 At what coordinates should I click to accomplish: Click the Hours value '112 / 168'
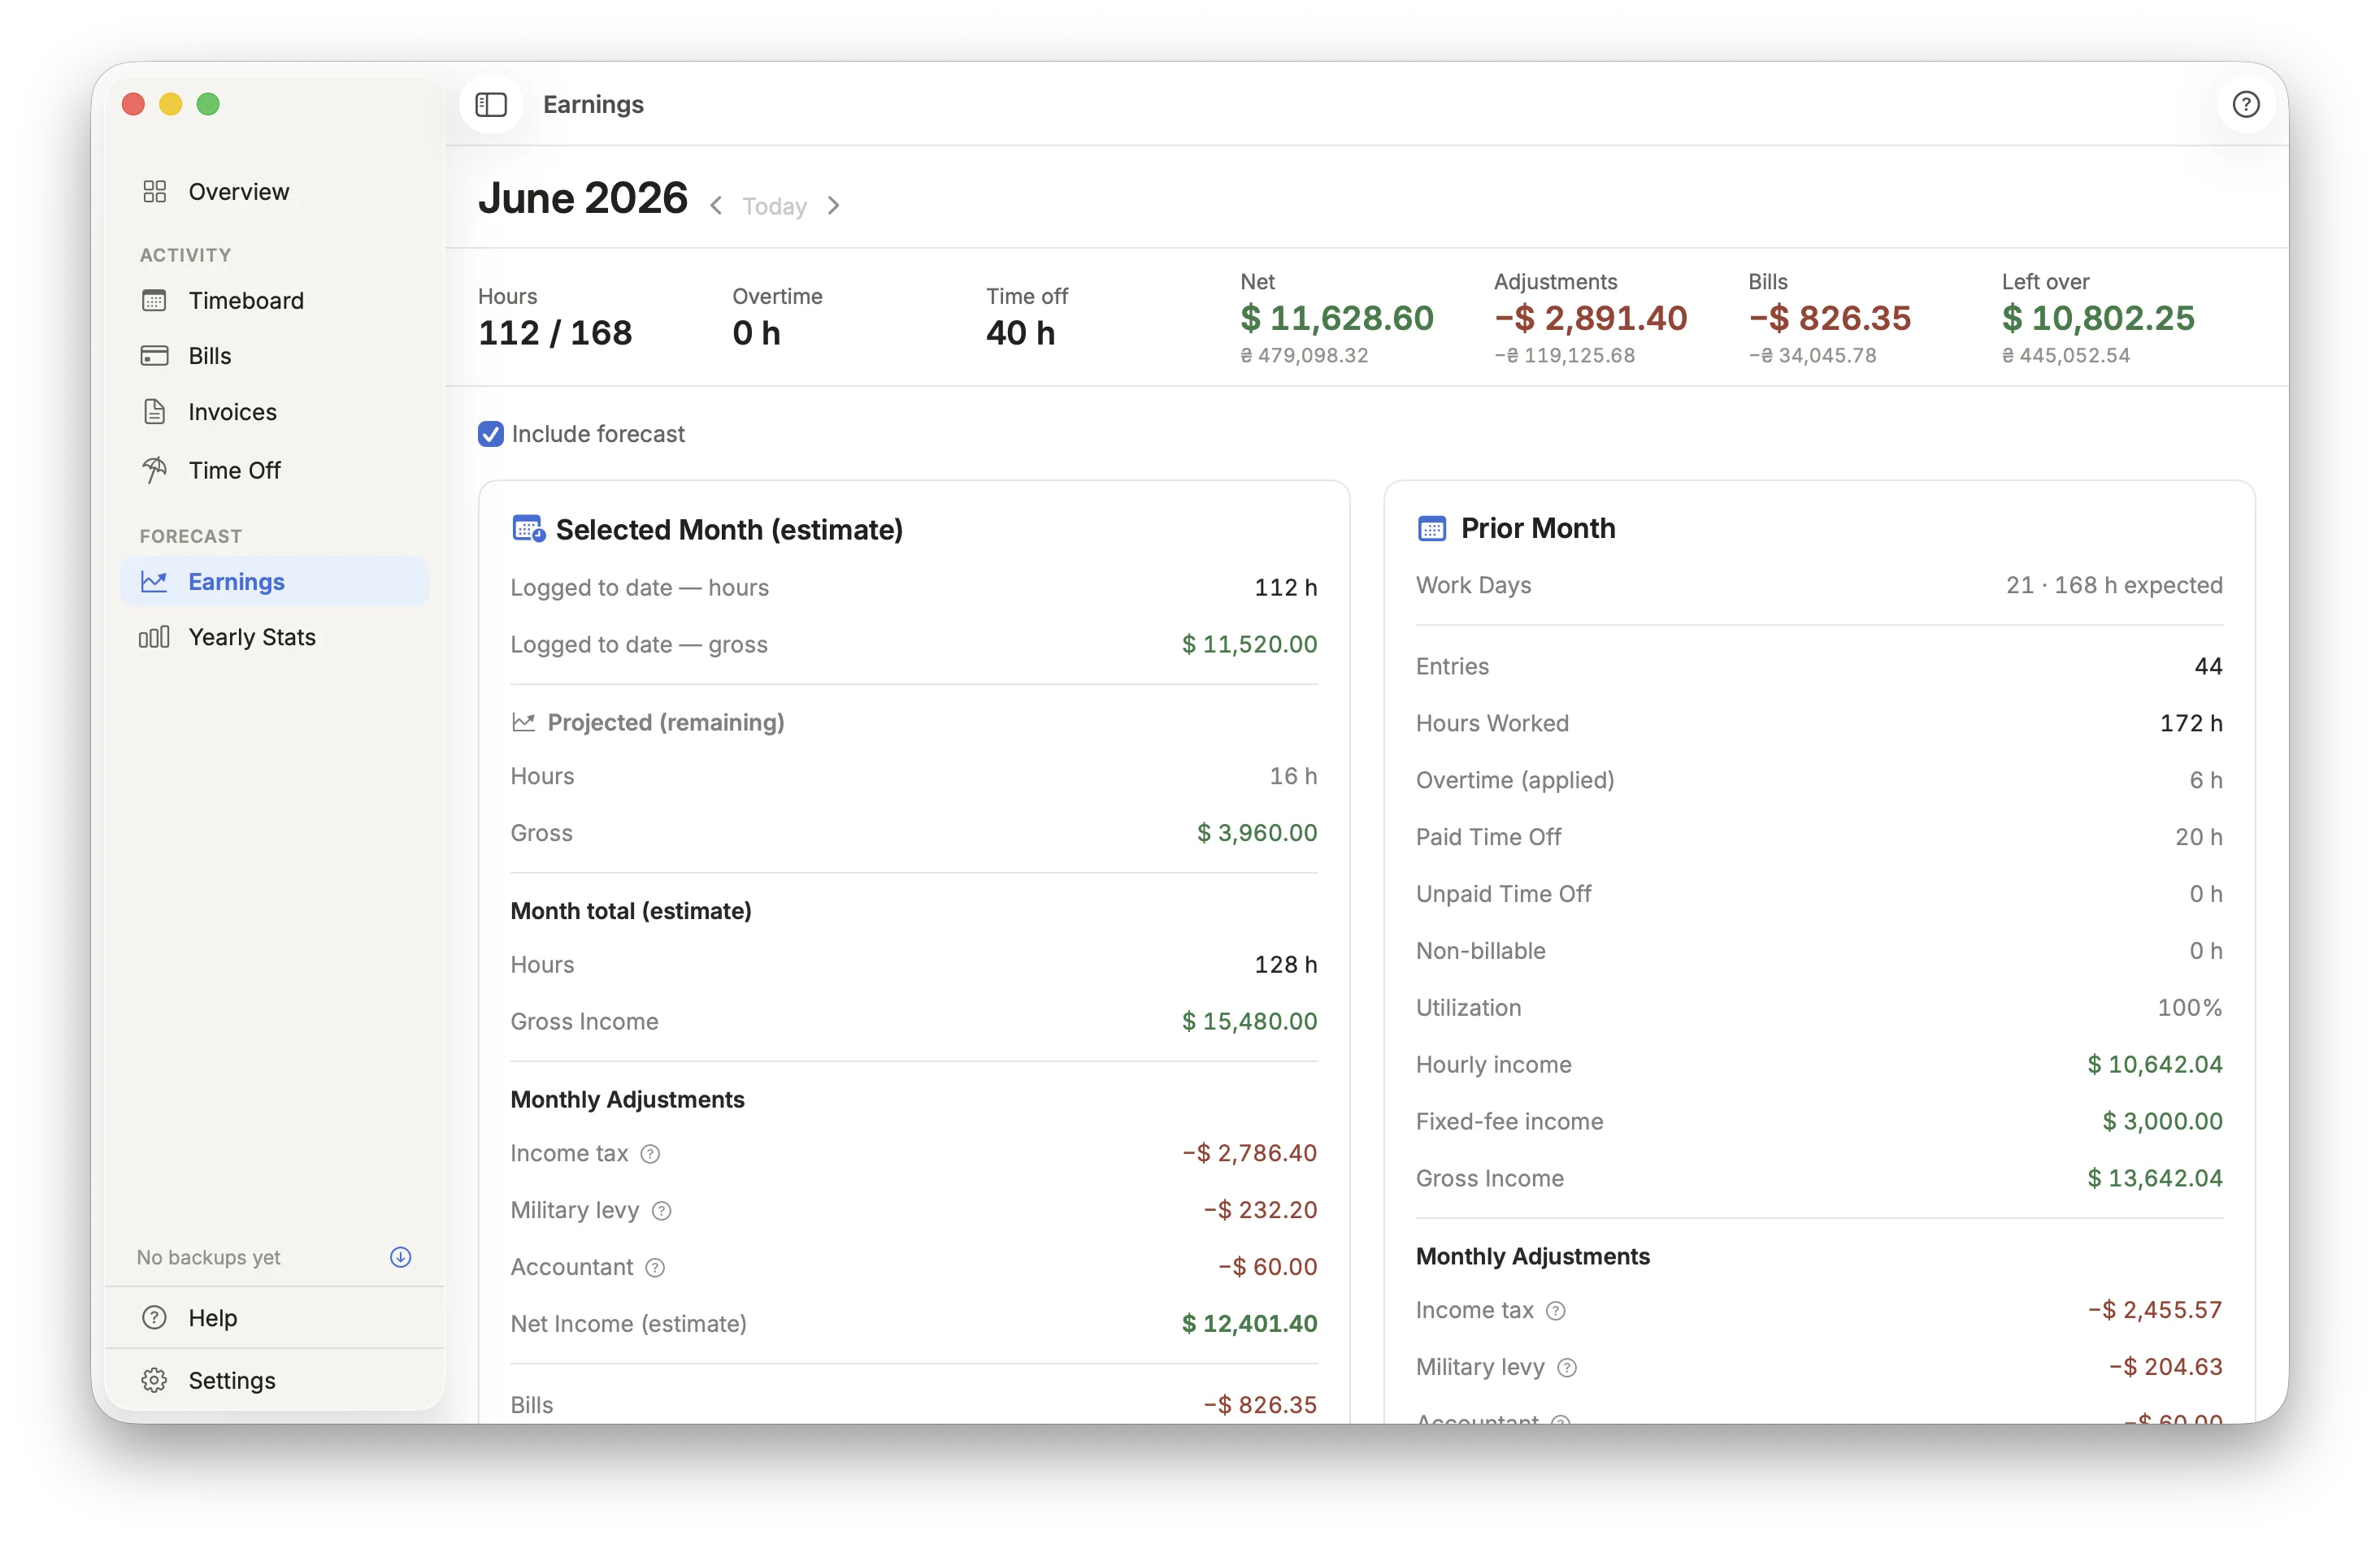coord(555,332)
